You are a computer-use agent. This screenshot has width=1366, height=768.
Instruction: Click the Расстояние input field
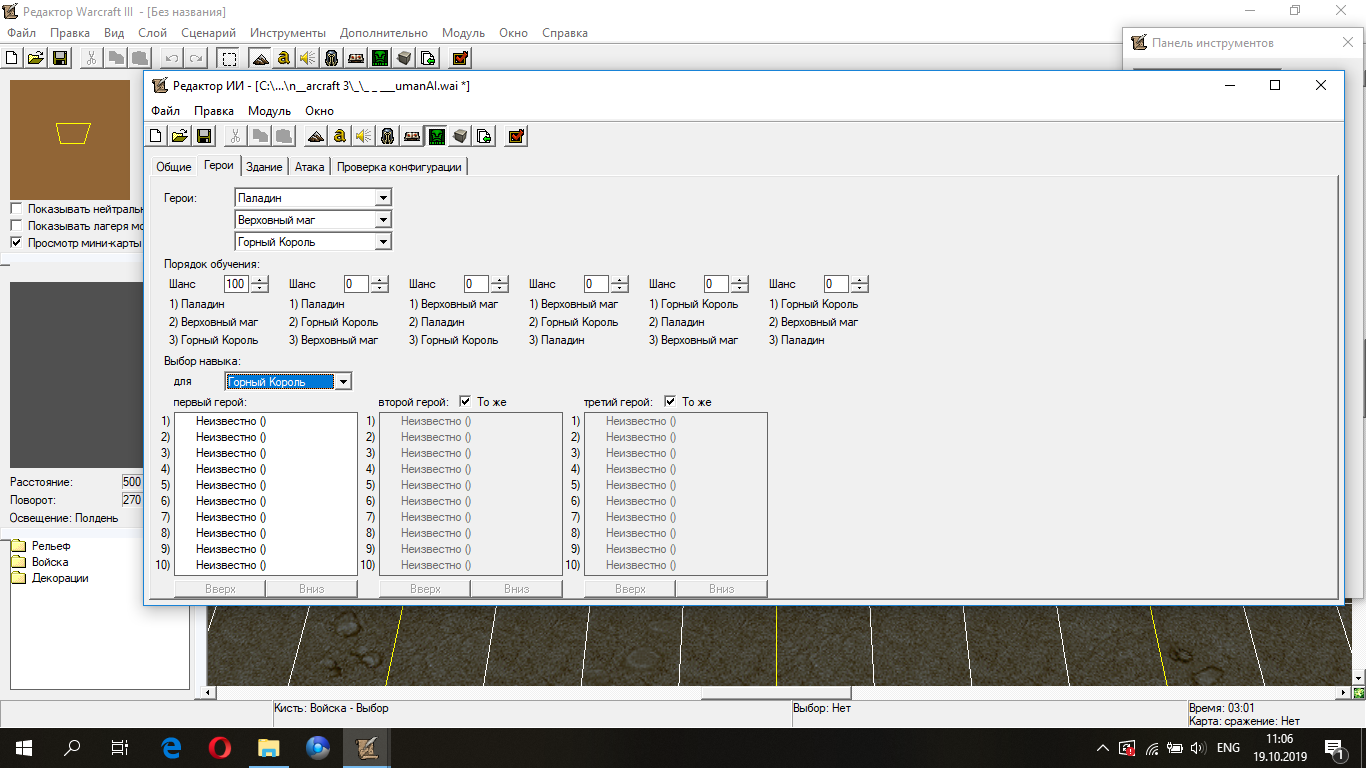click(x=132, y=482)
